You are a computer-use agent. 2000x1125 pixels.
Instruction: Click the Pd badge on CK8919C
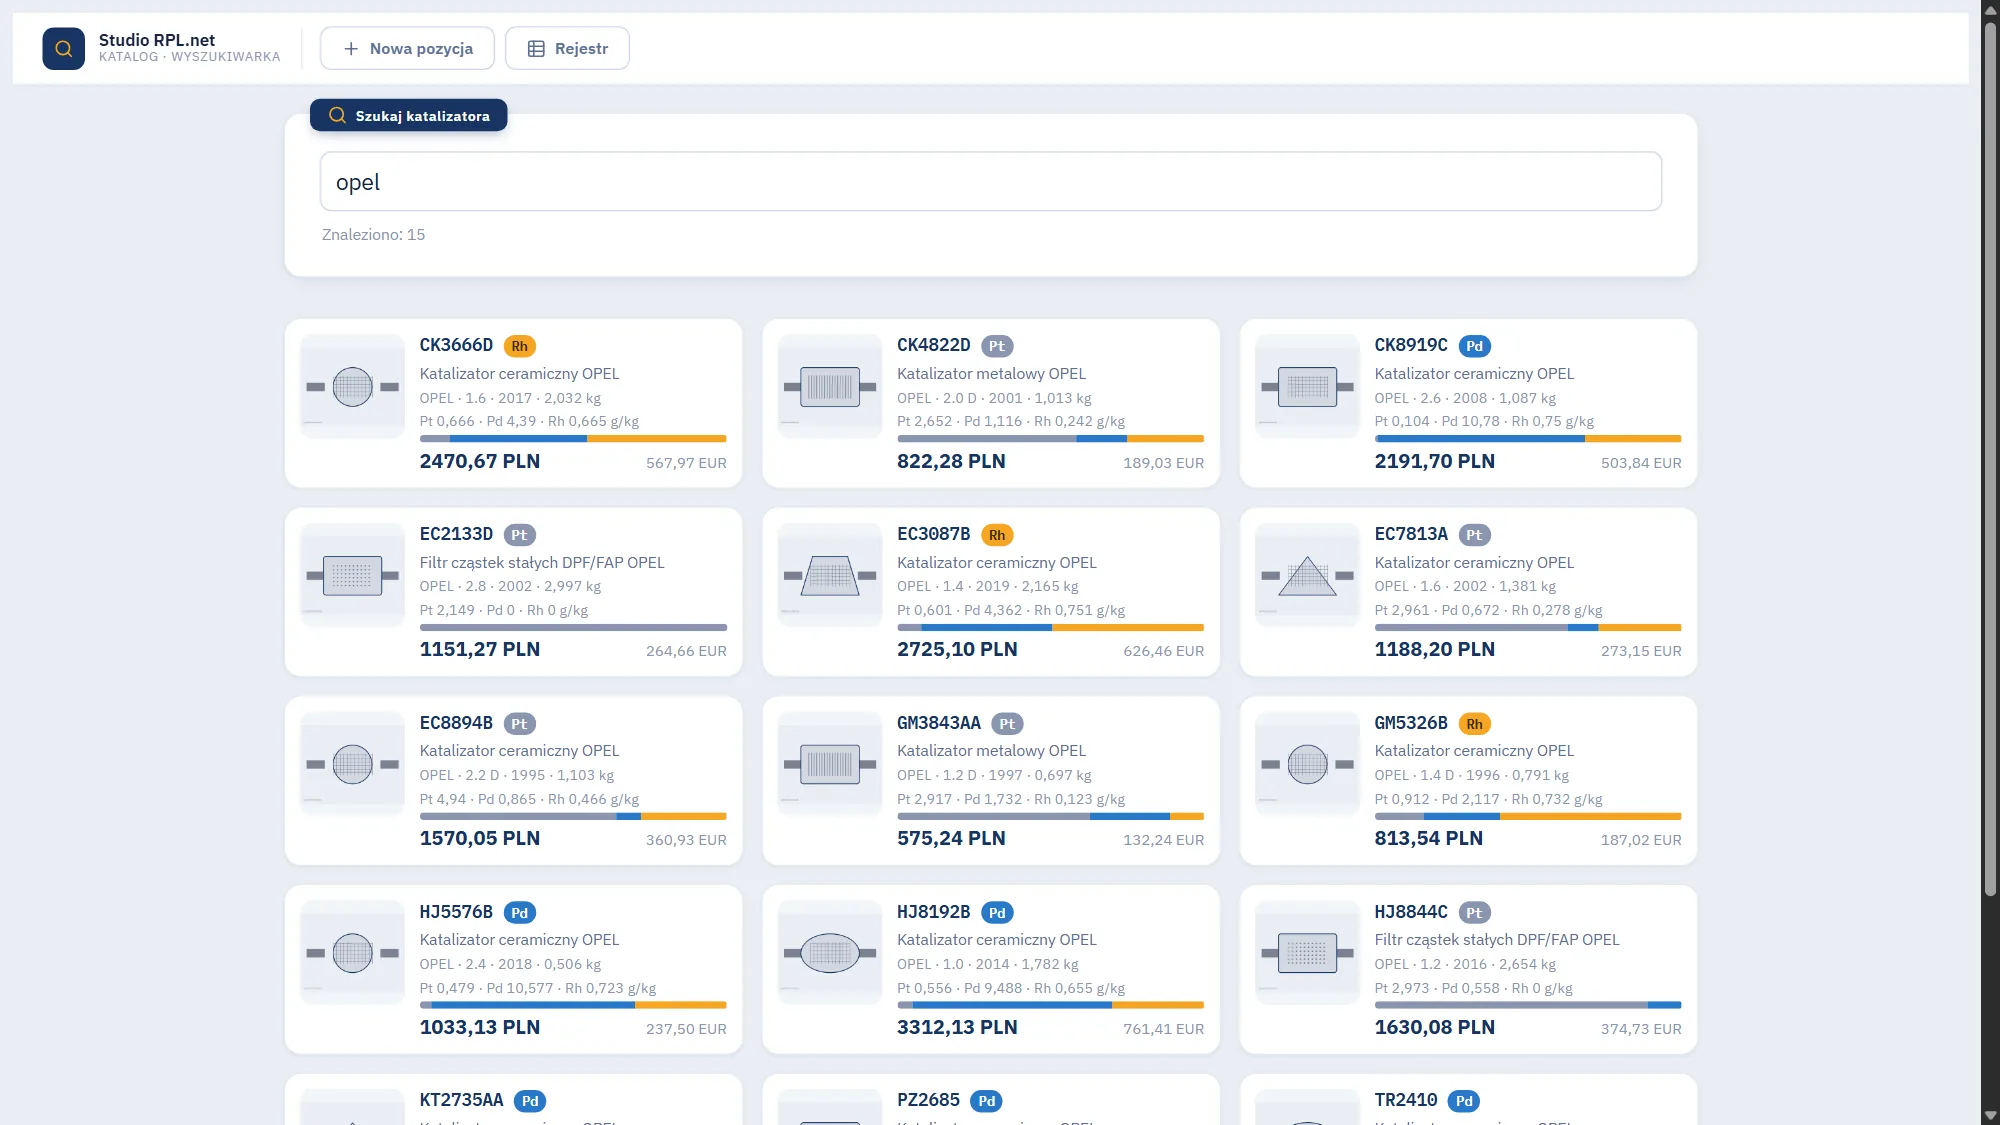[1475, 346]
